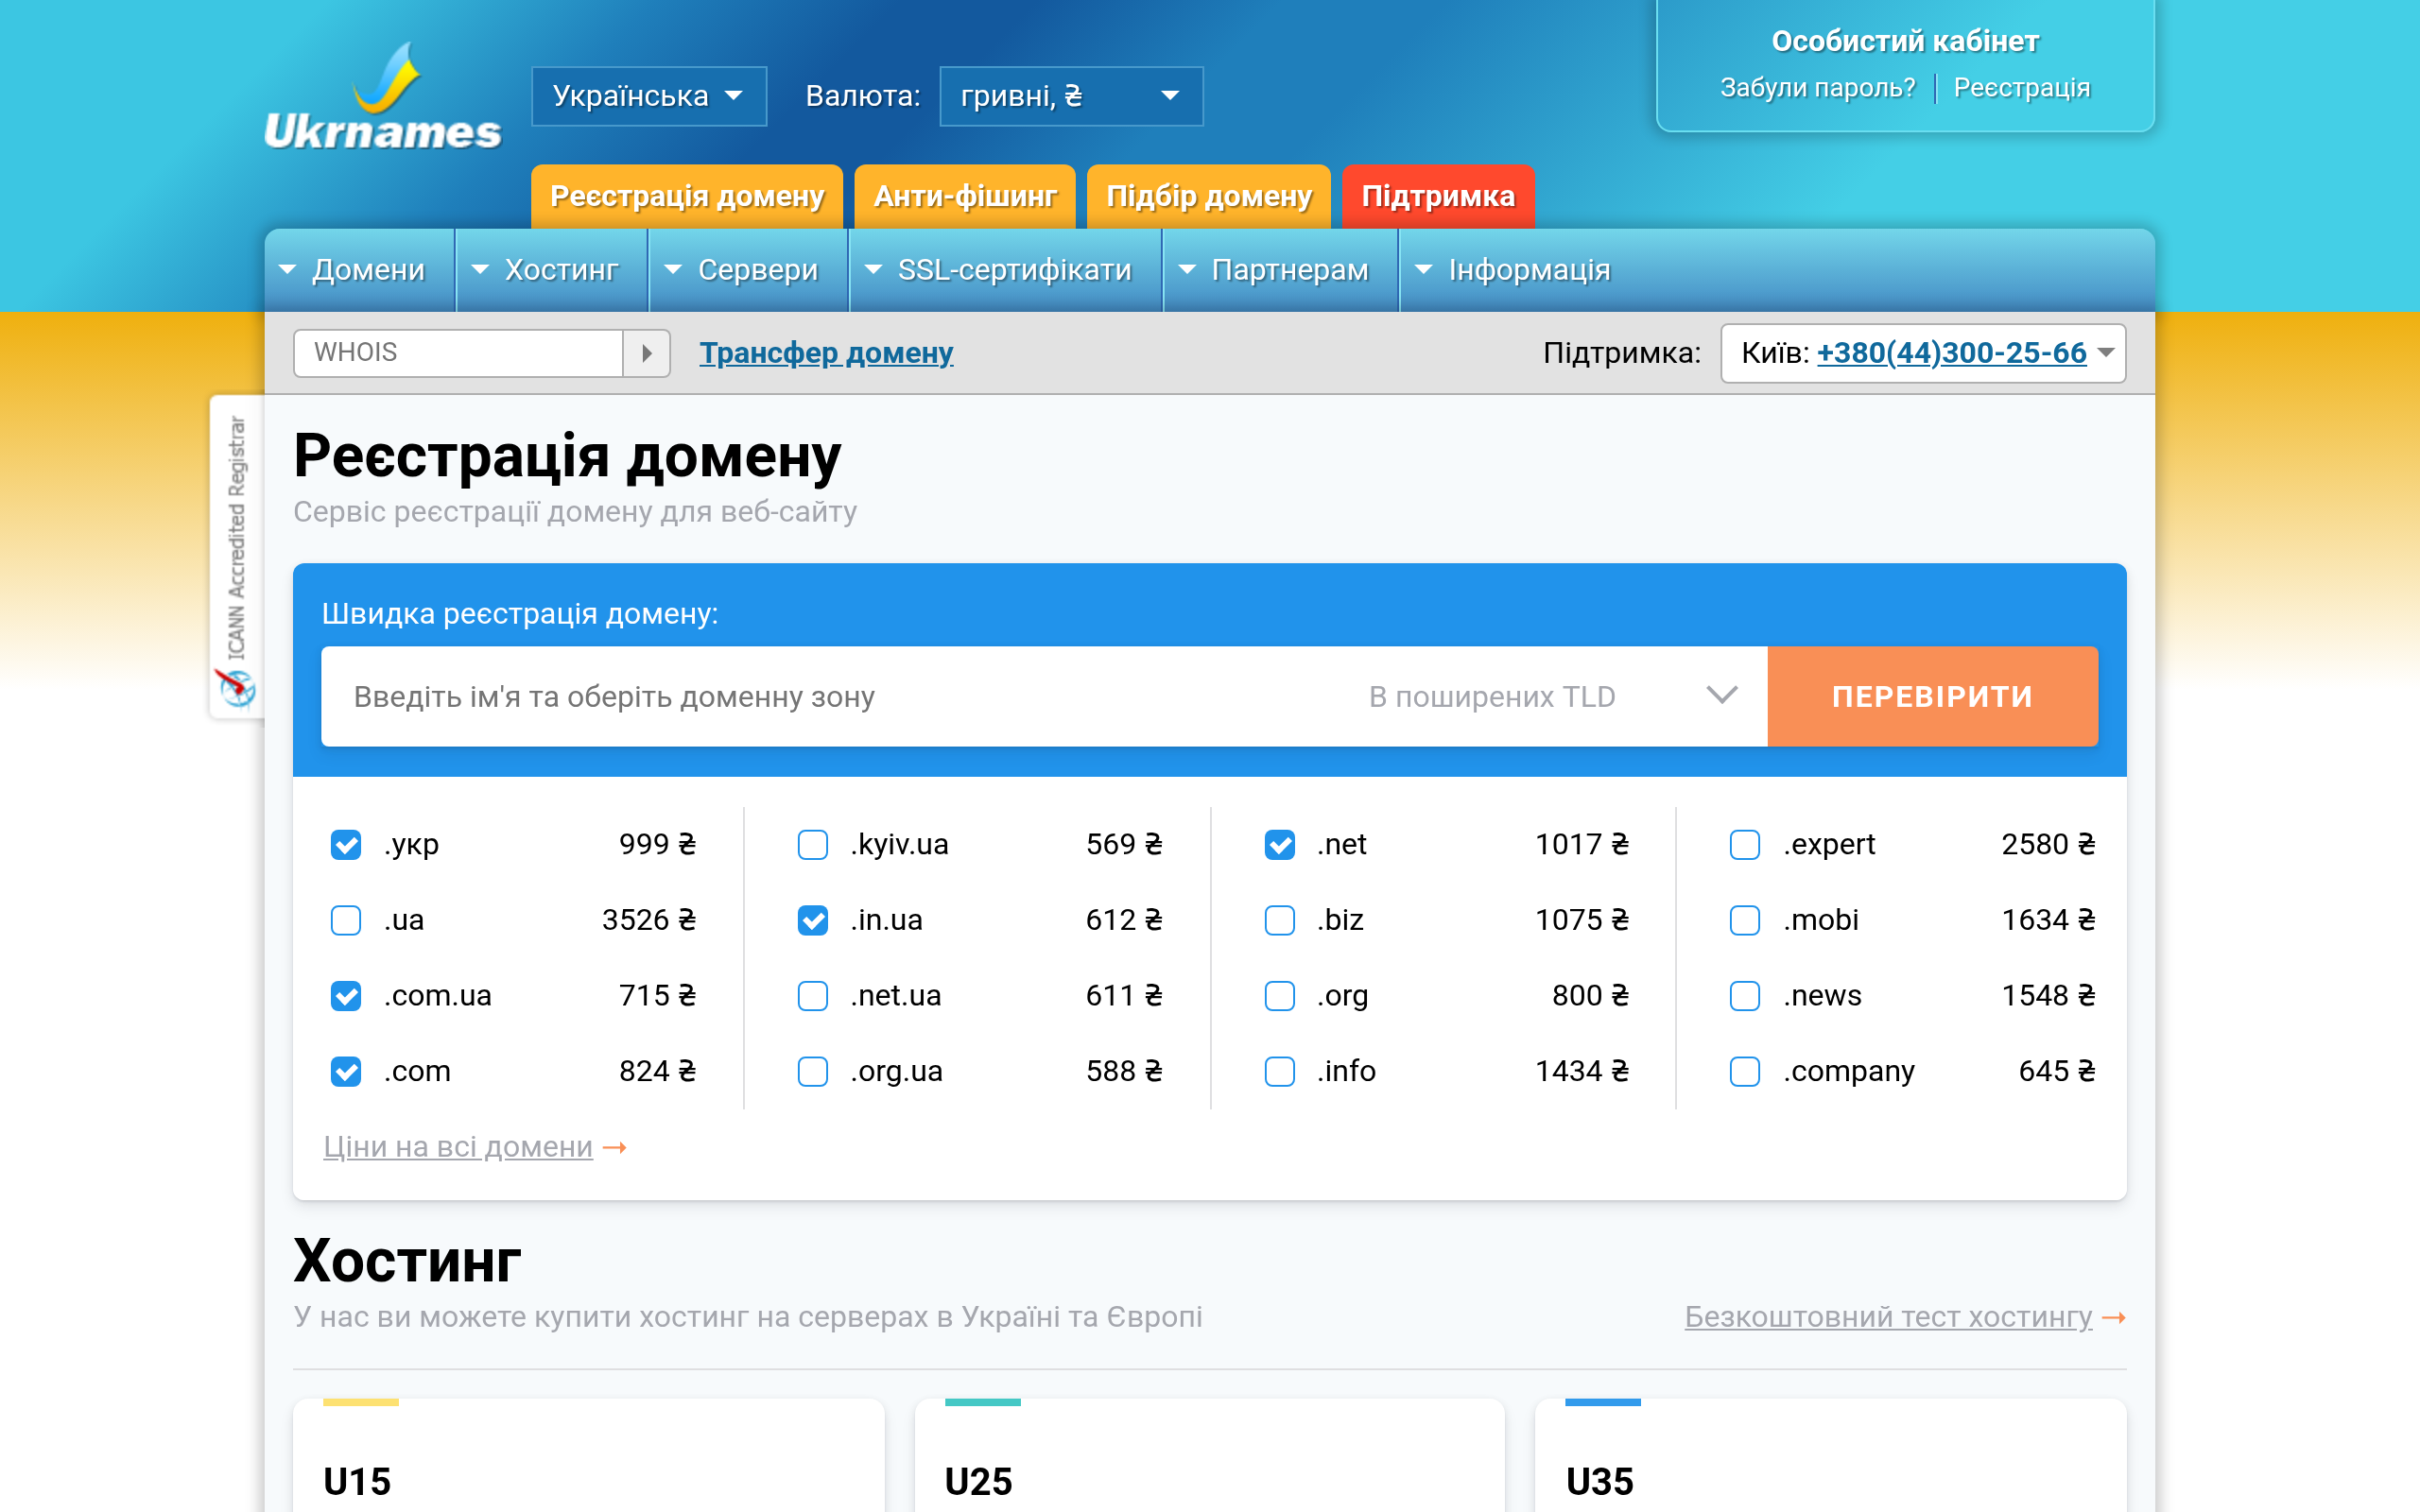Open the Реєстрація домену tab

(x=687, y=197)
